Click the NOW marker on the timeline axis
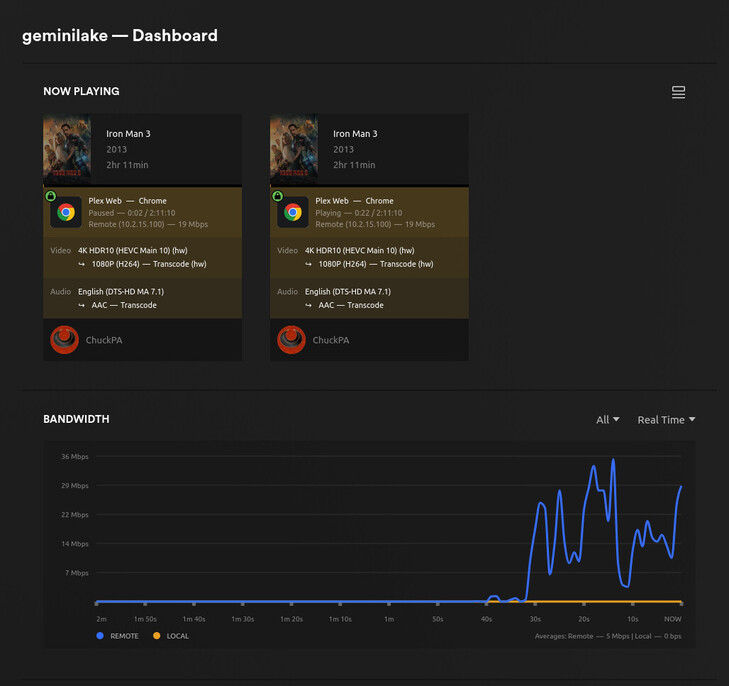The image size is (729, 686). coord(672,619)
